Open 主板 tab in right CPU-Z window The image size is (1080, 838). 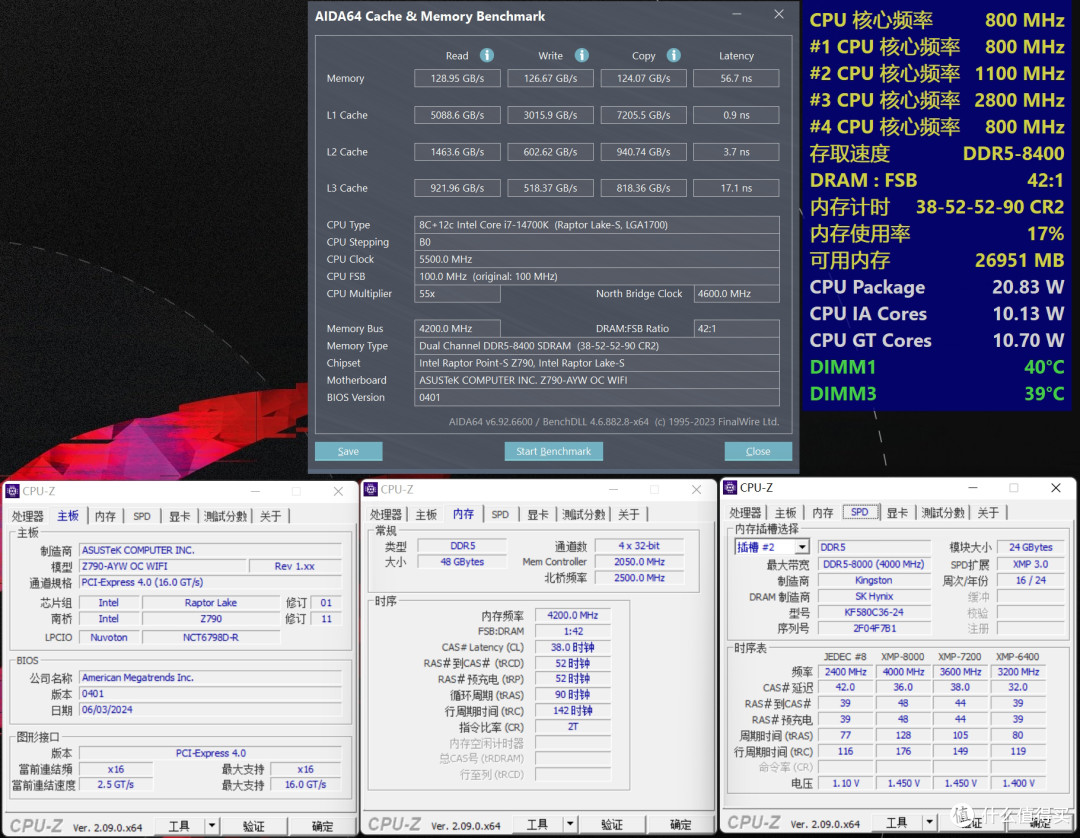point(785,512)
